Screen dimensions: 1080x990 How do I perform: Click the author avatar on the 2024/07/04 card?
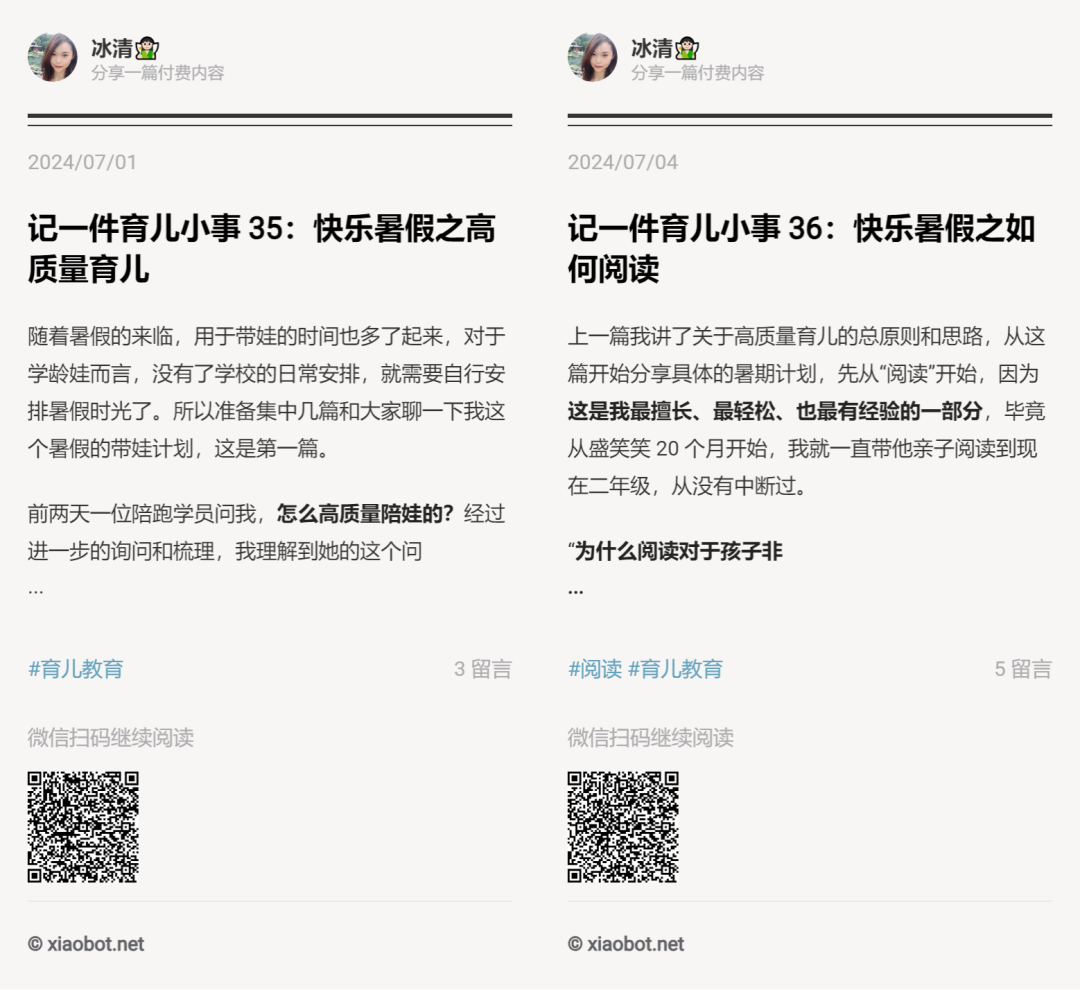point(592,57)
